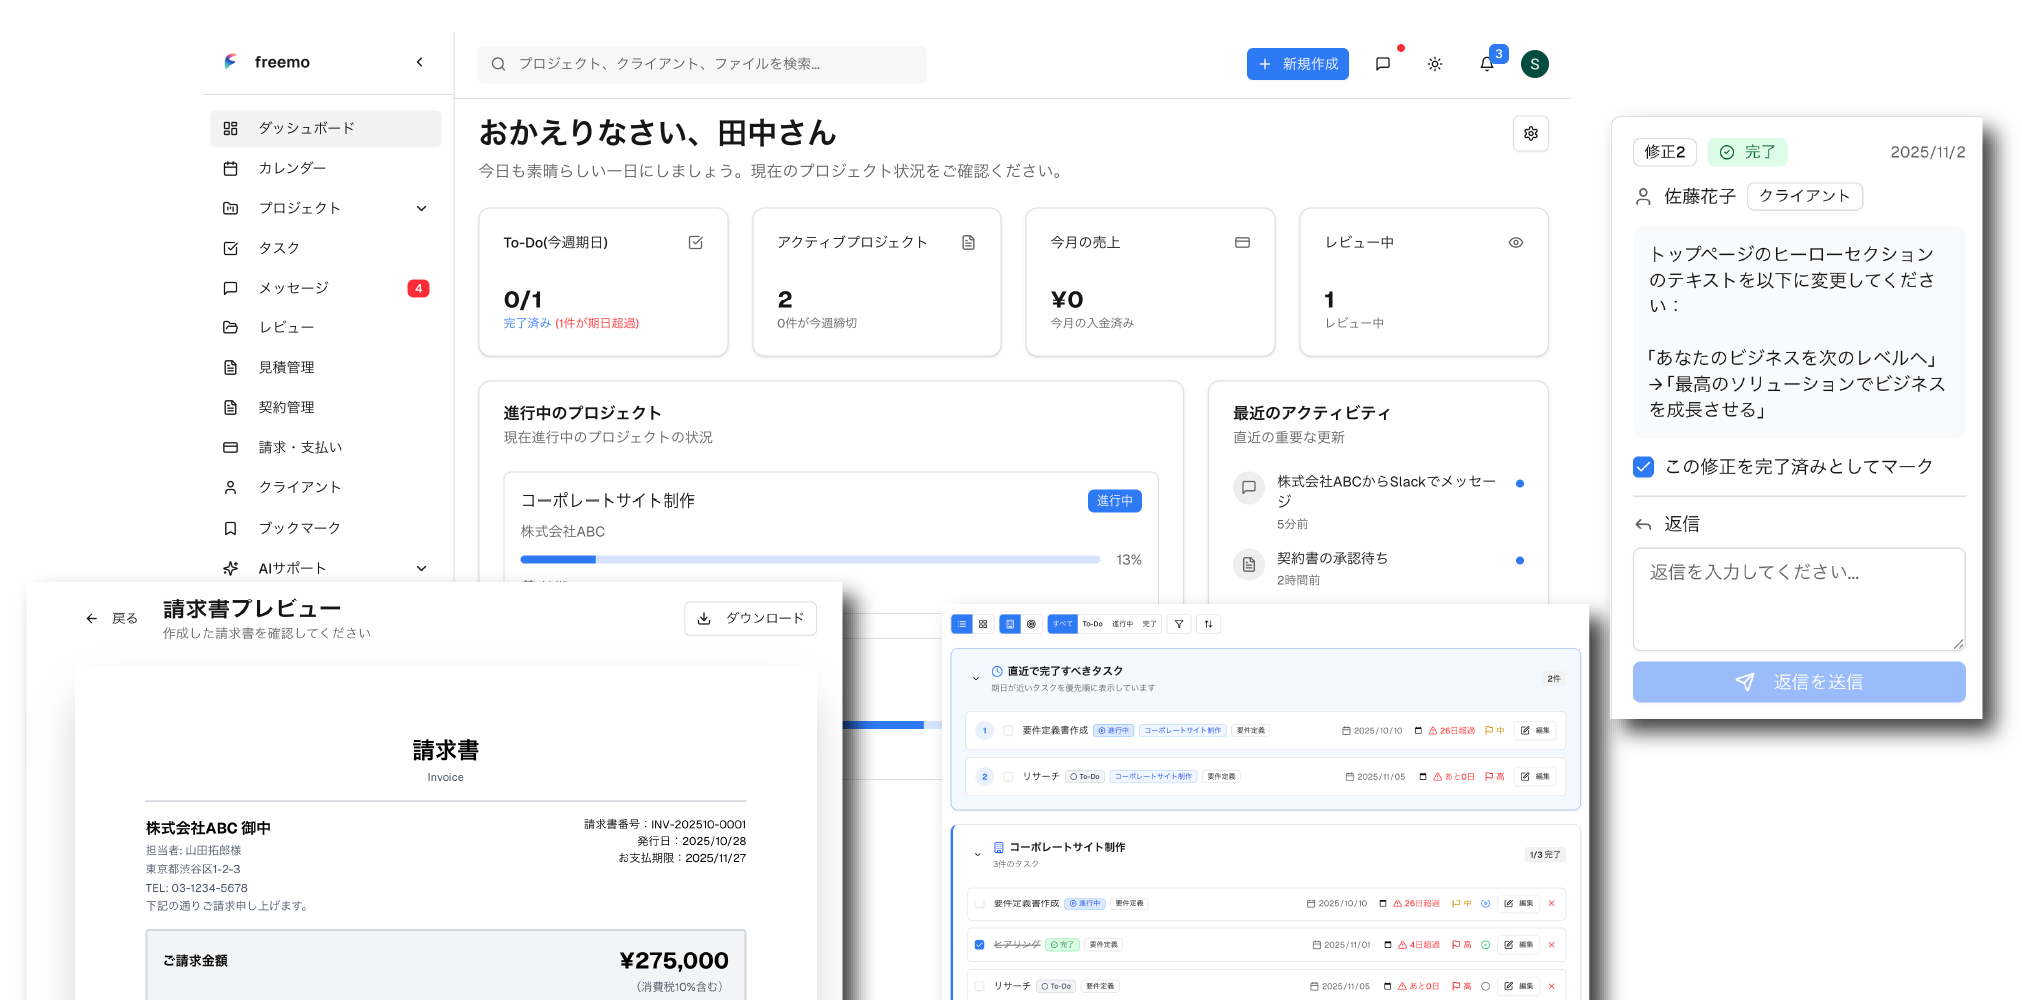Collapse コーポレートサイト制作 task group
2022x1000 pixels.
pyautogui.click(x=977, y=855)
